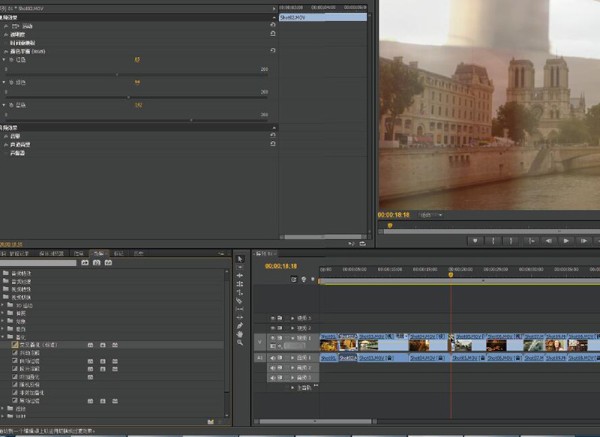Click the YUV effects filter icon
This screenshot has height=437, width=600.
(108, 263)
